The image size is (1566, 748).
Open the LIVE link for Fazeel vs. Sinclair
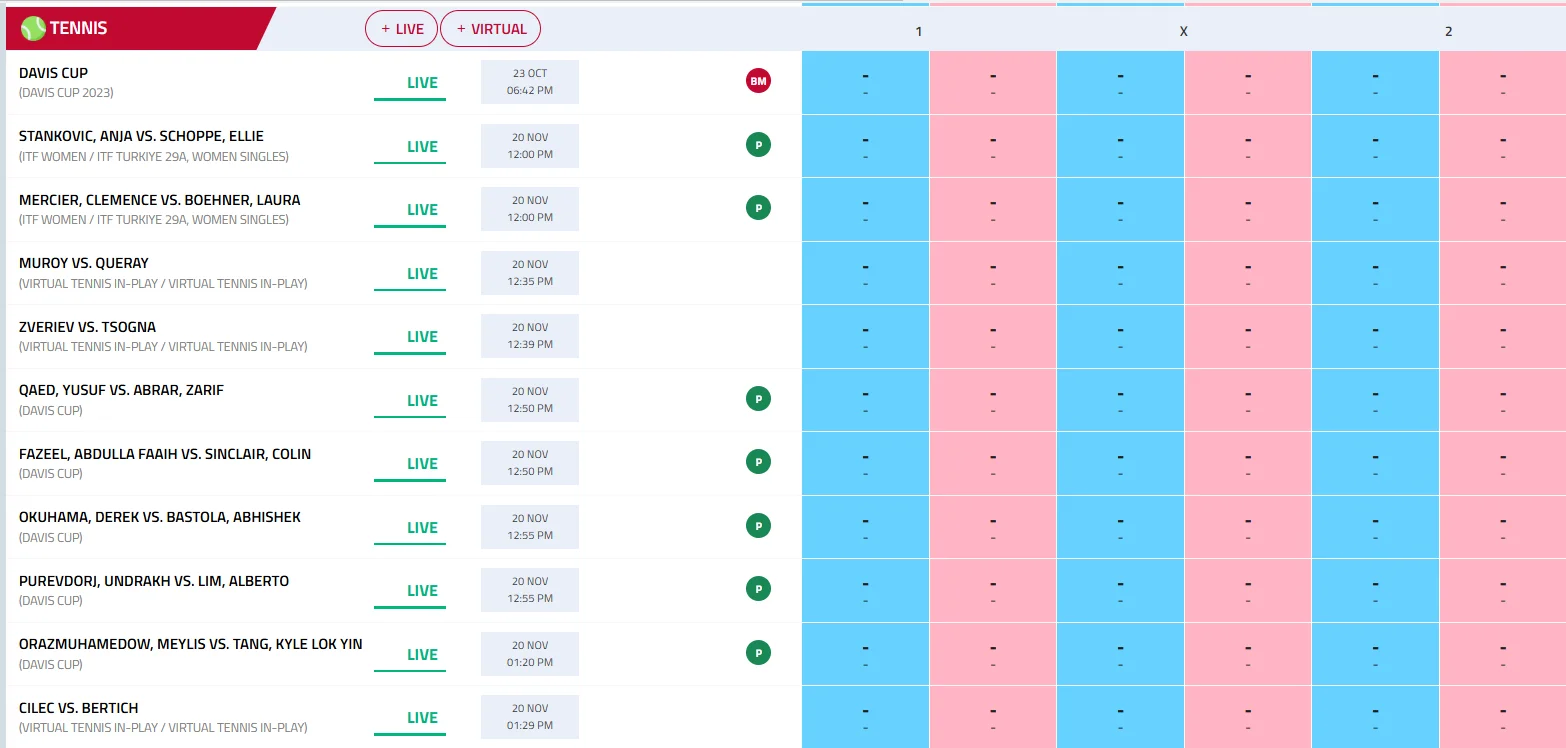410,465
